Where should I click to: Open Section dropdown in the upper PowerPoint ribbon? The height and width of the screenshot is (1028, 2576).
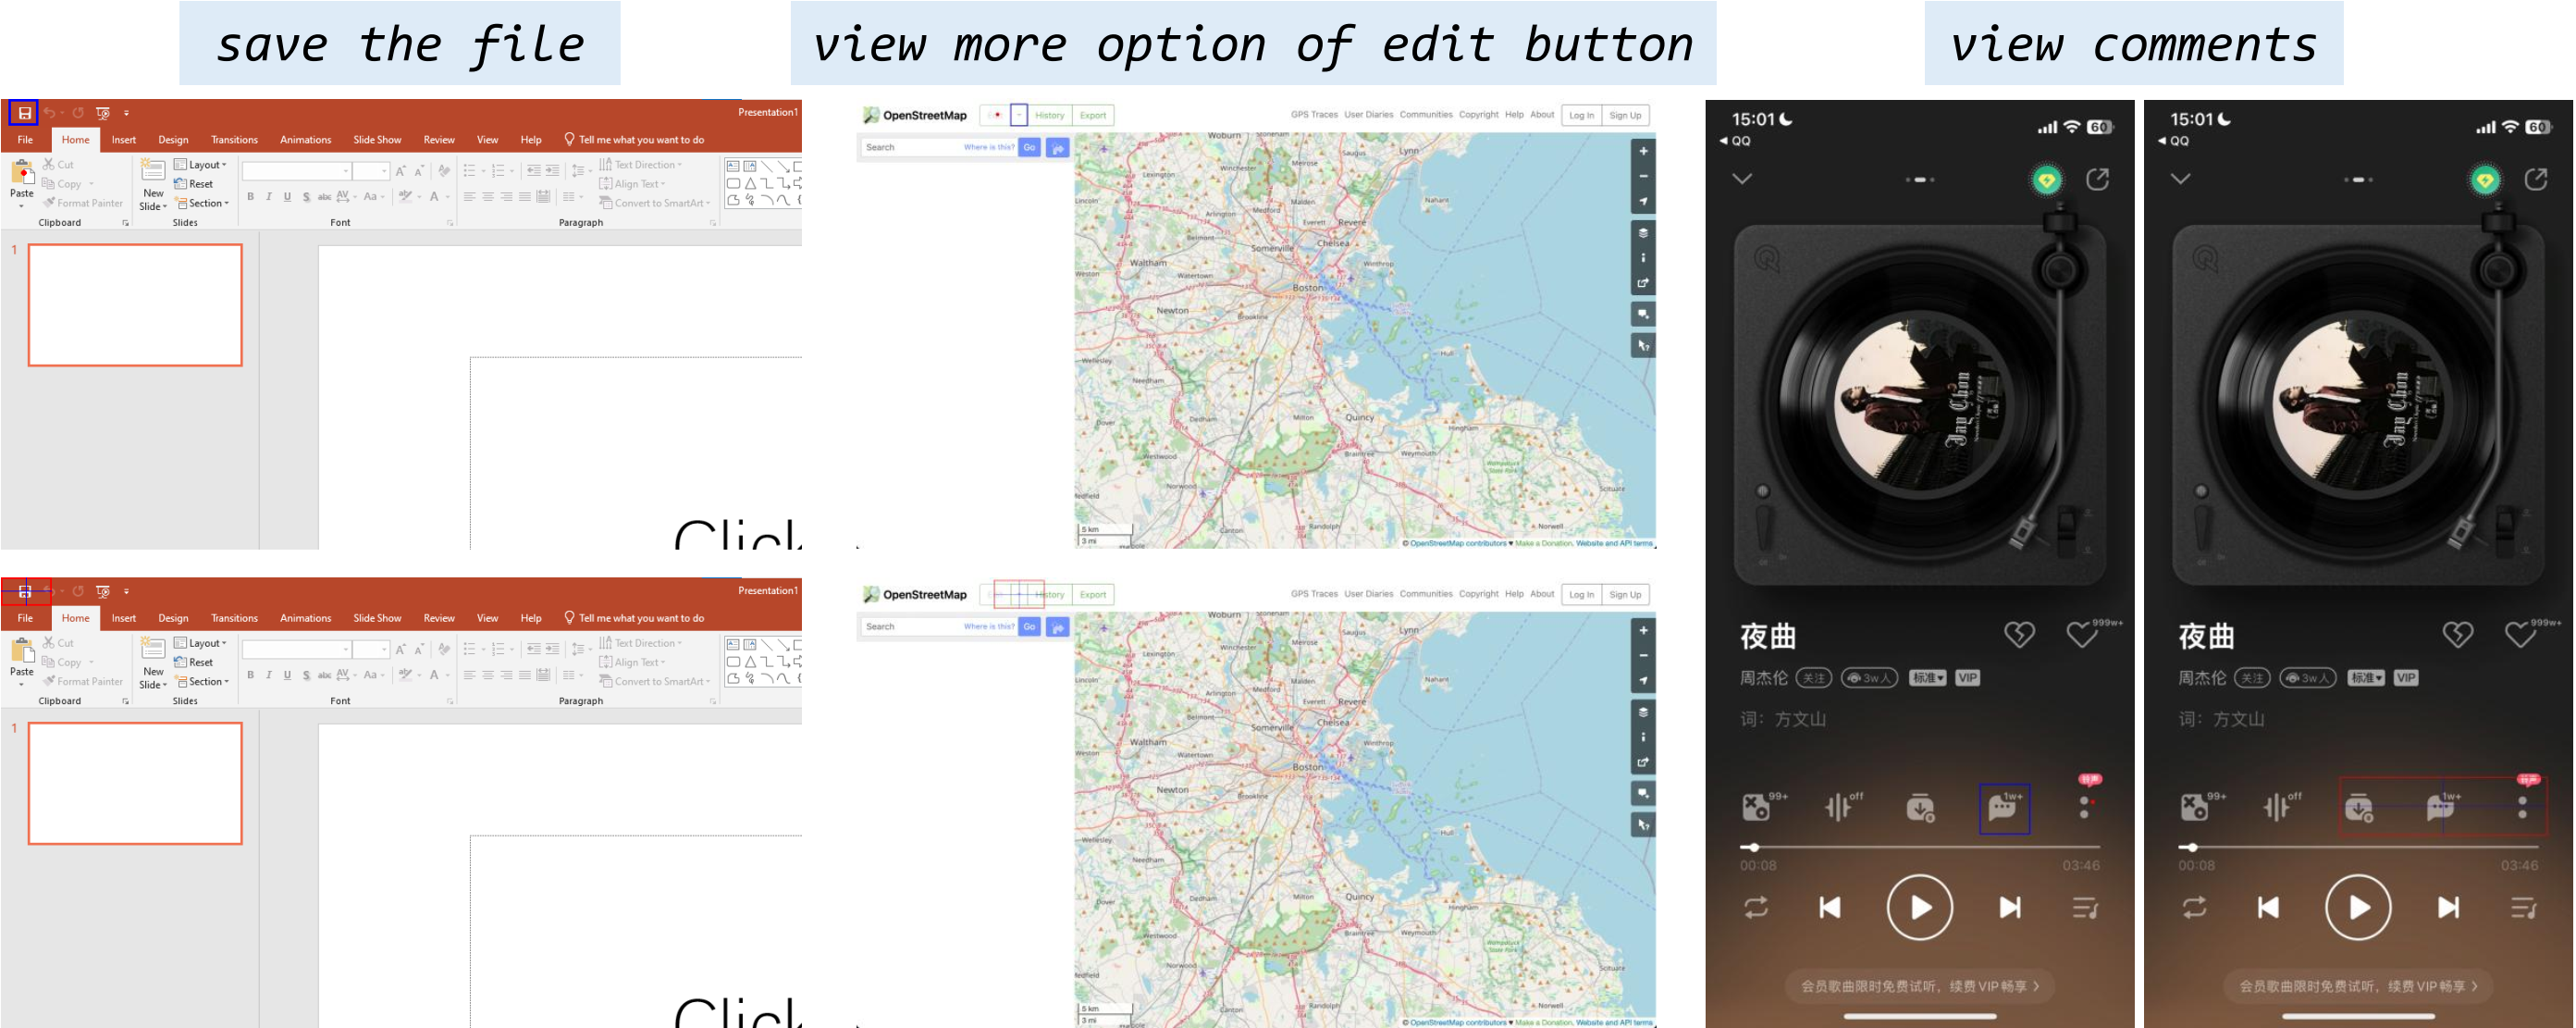coord(202,203)
